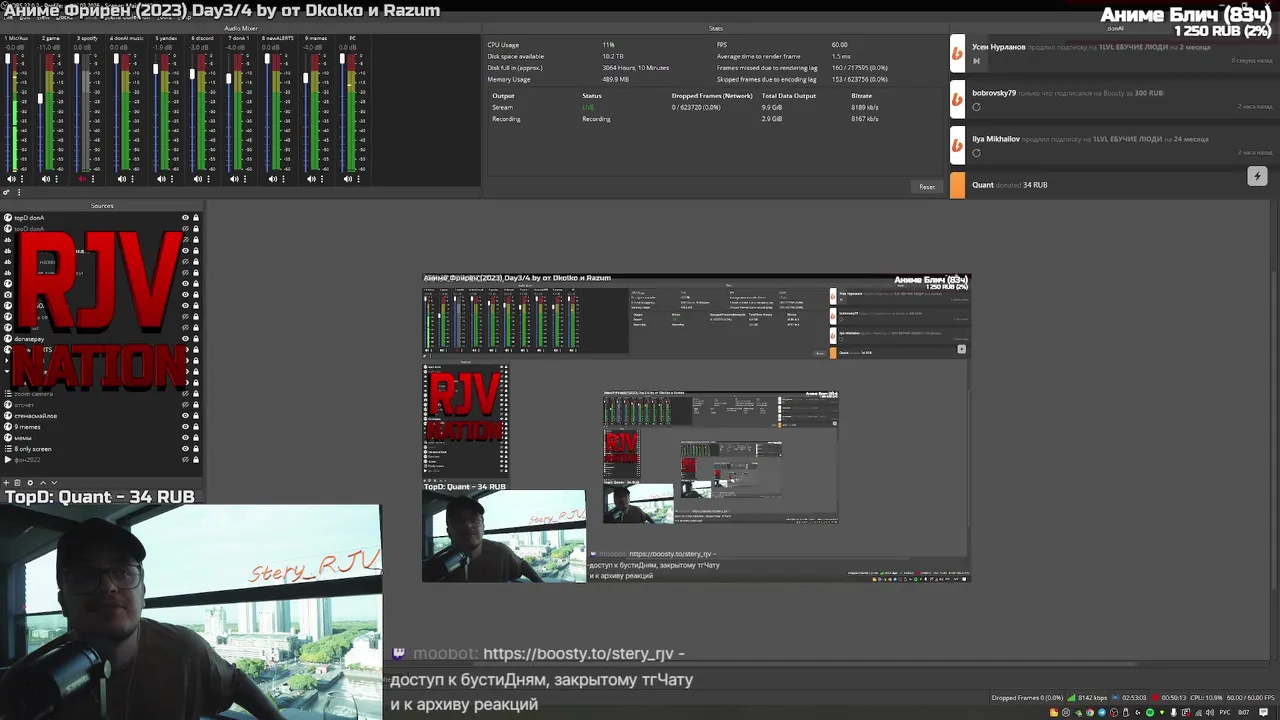
Task: Open Audio Mixer dots menu beside gear
Action: point(19,192)
